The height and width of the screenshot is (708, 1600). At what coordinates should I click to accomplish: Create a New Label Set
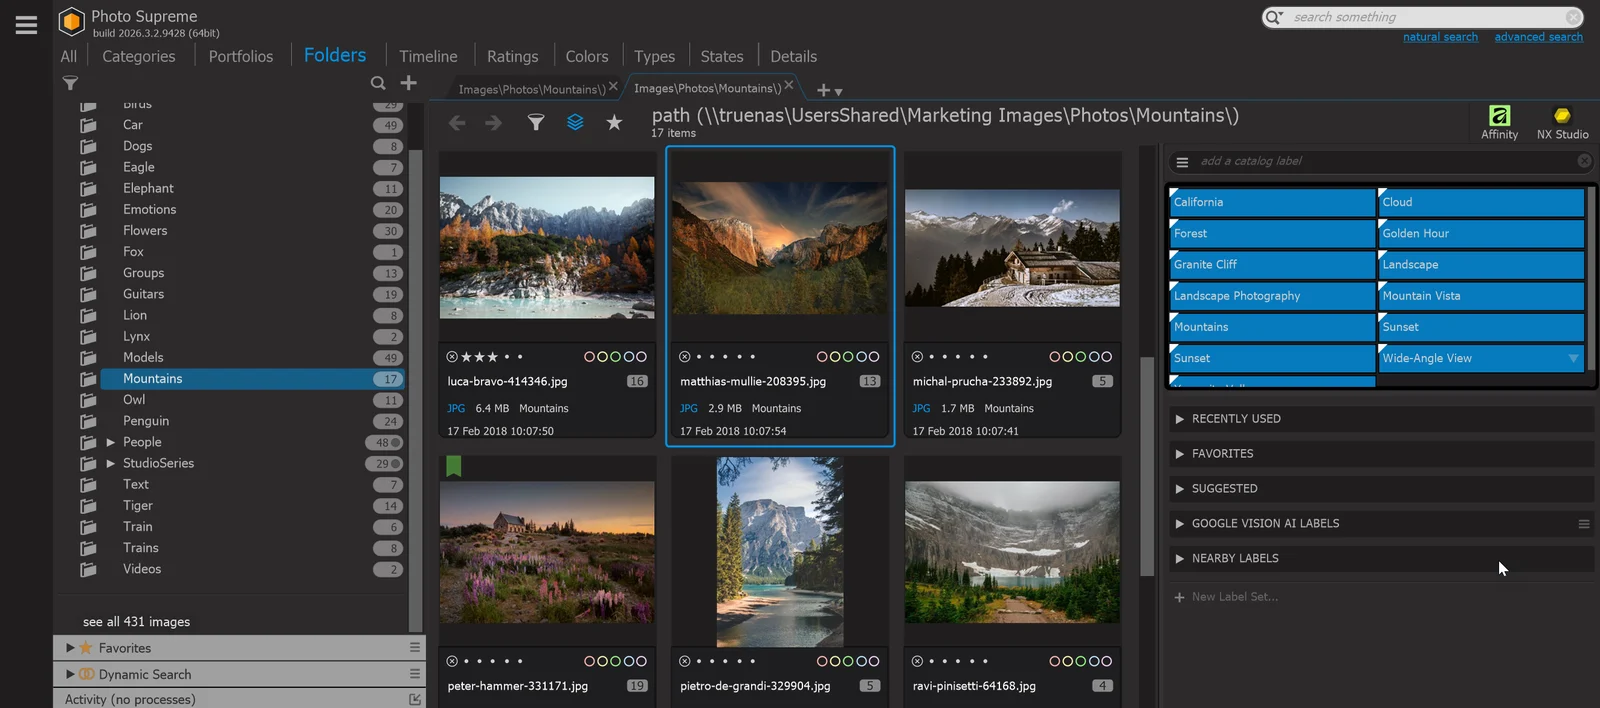pos(1226,597)
